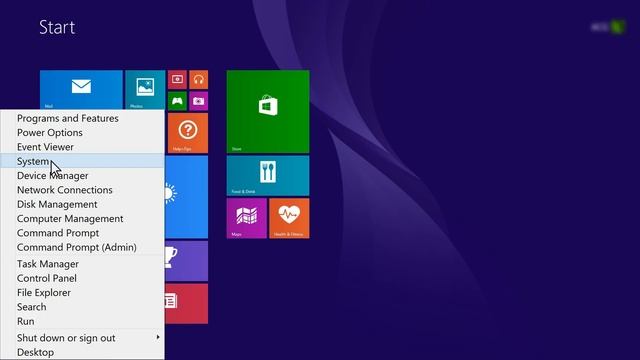Select Search in the quick menu

click(82, 307)
